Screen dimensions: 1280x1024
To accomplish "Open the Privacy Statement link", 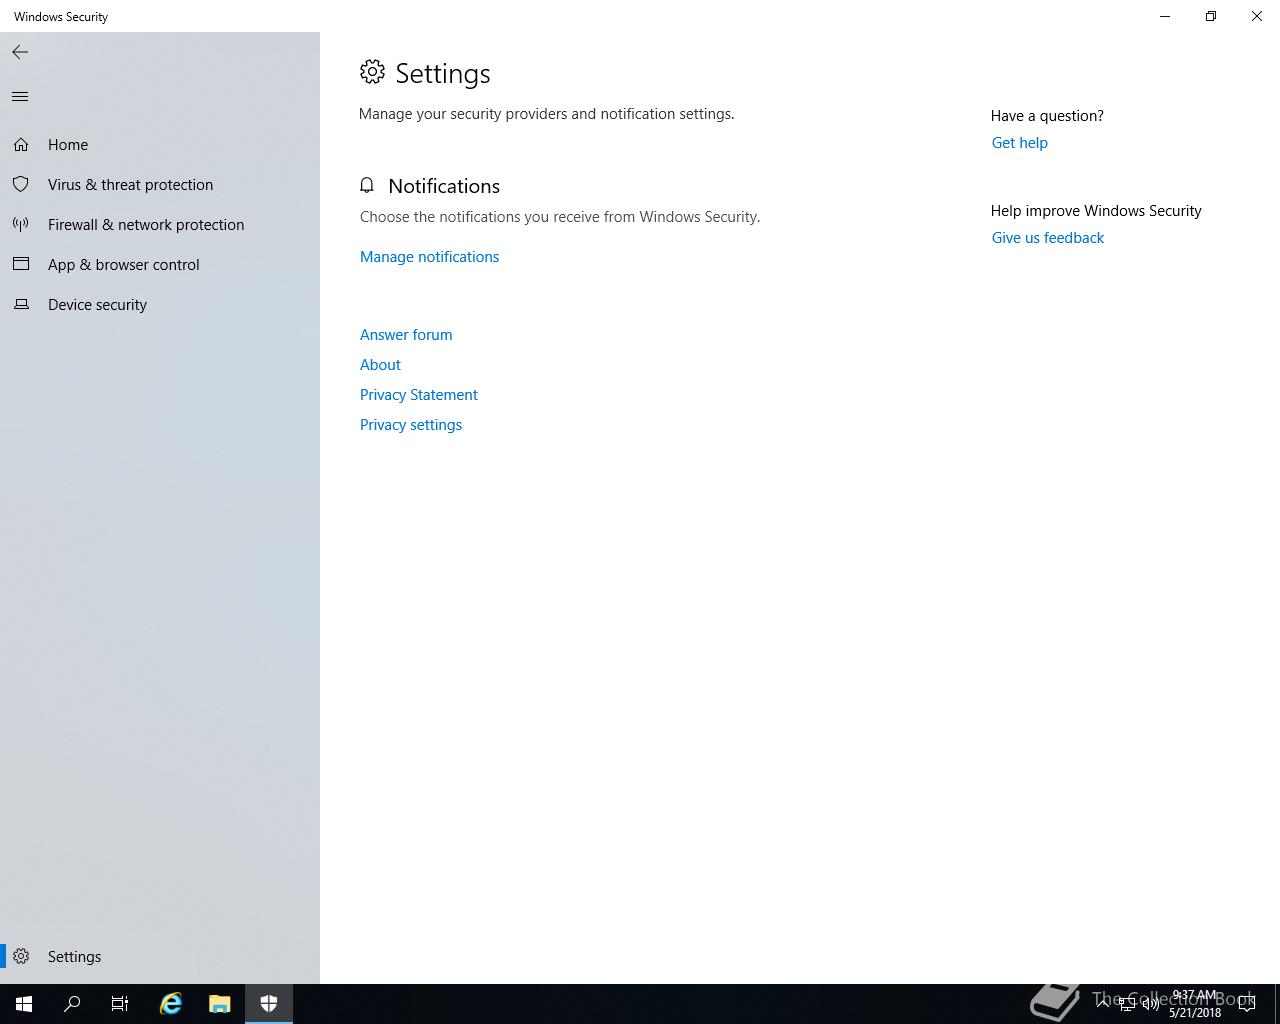I will [x=419, y=395].
